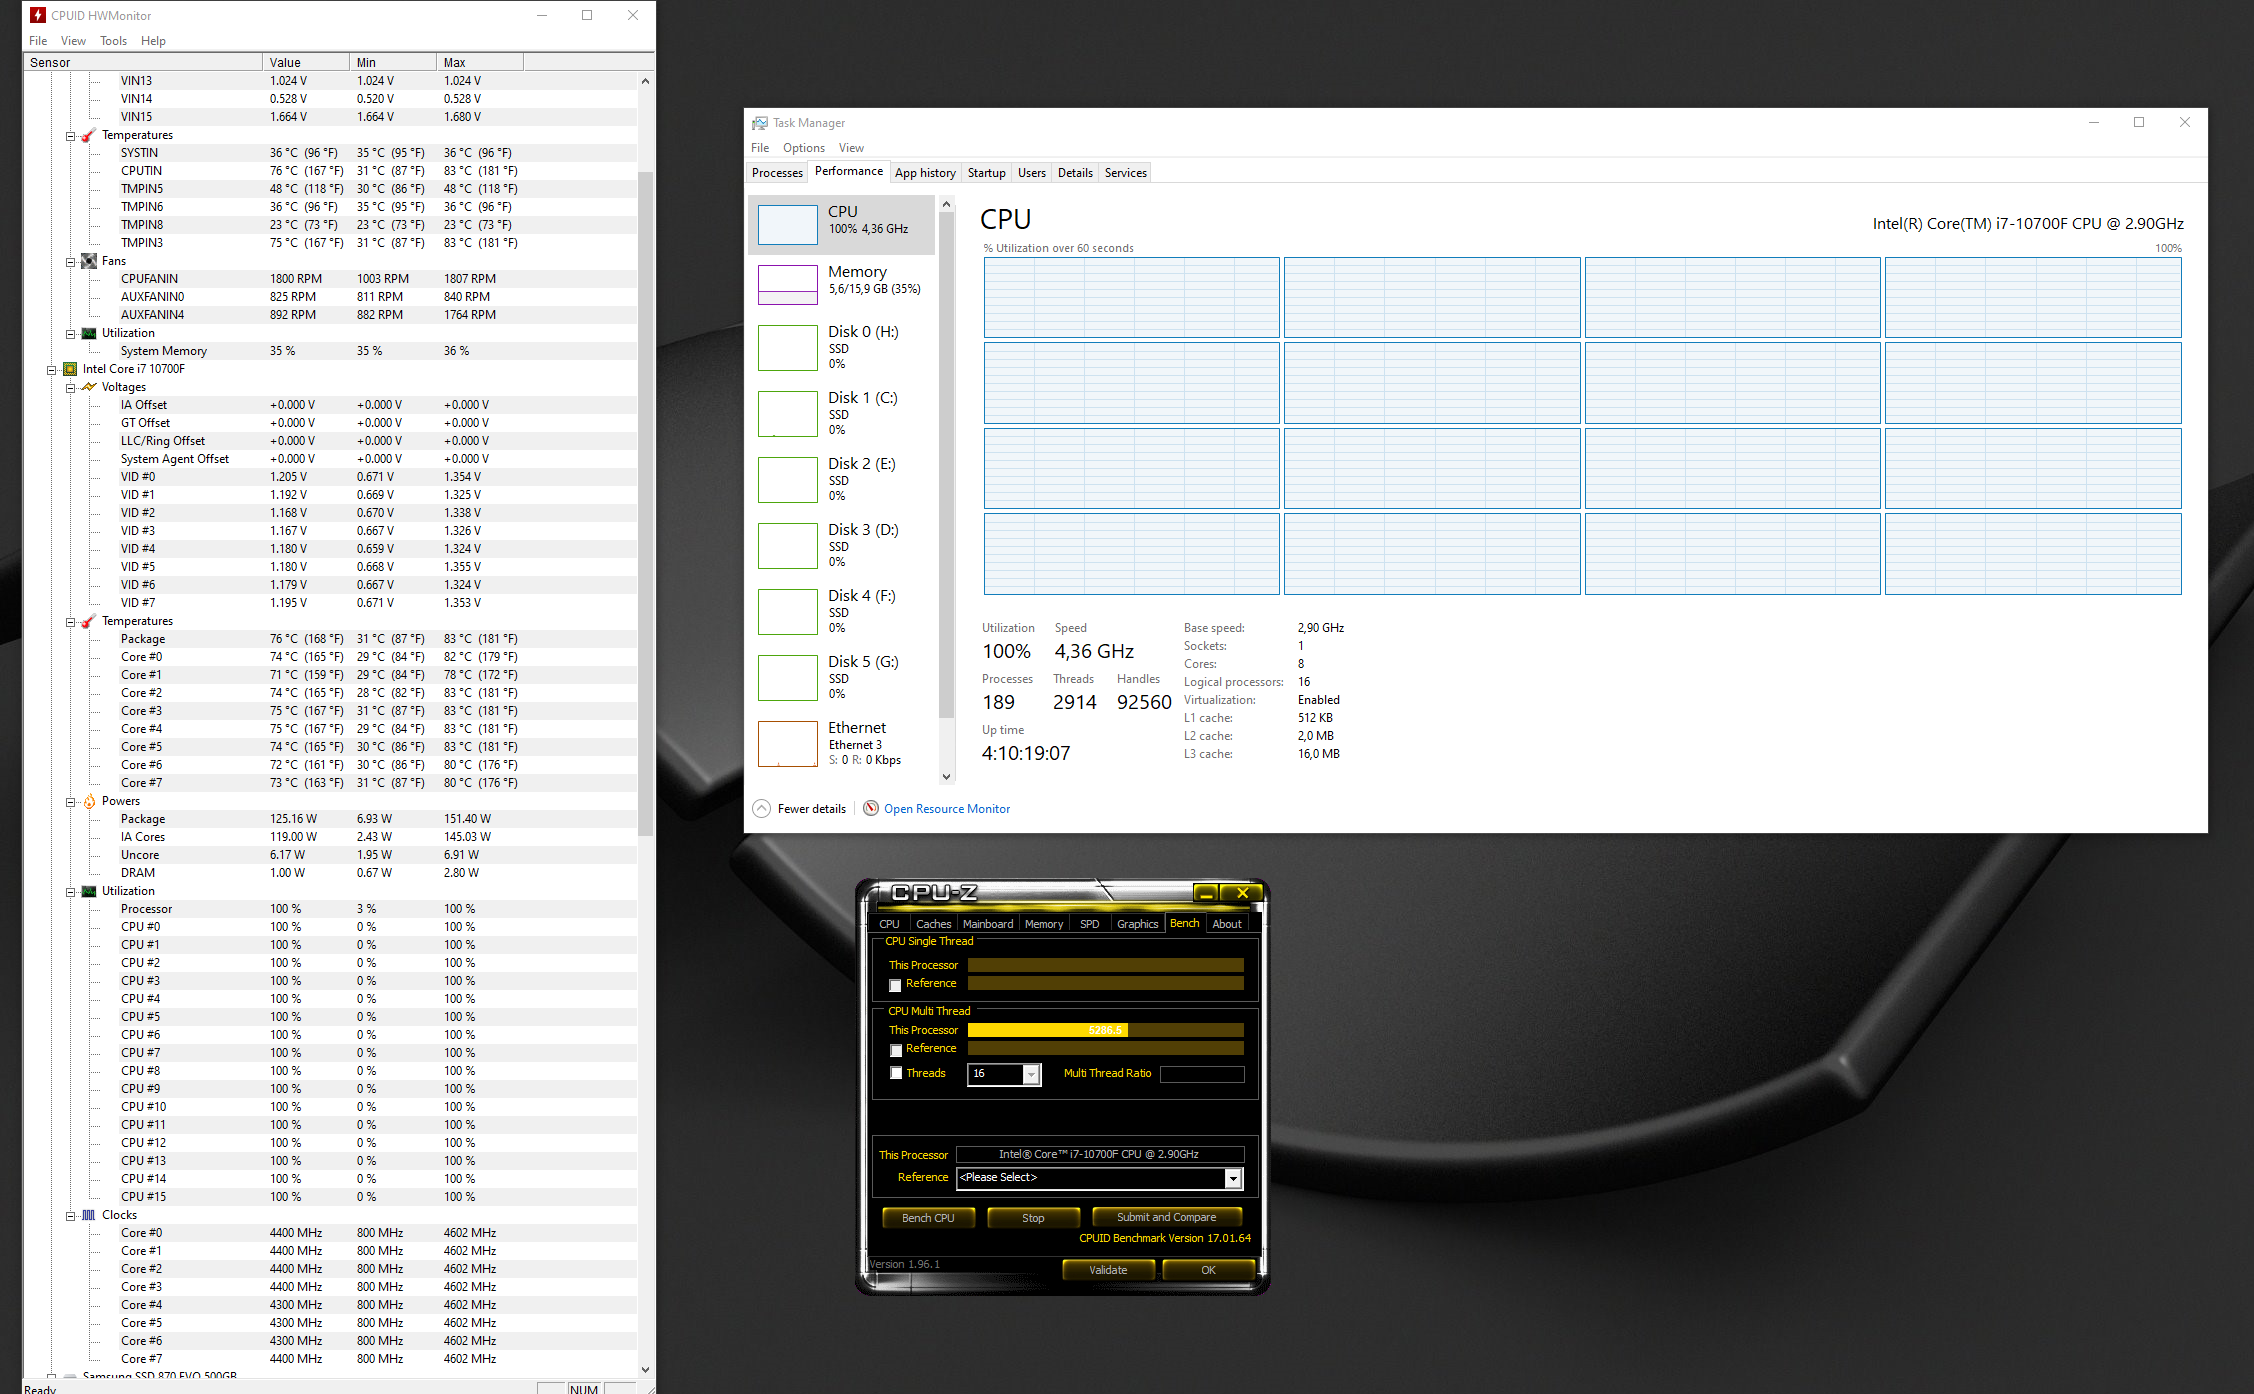Select Disk 3 (D:) in performance list
This screenshot has height=1394, width=2254.
[x=842, y=545]
